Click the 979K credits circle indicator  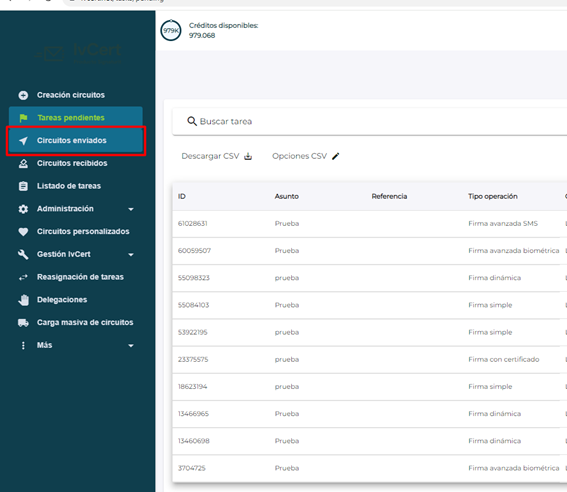171,31
